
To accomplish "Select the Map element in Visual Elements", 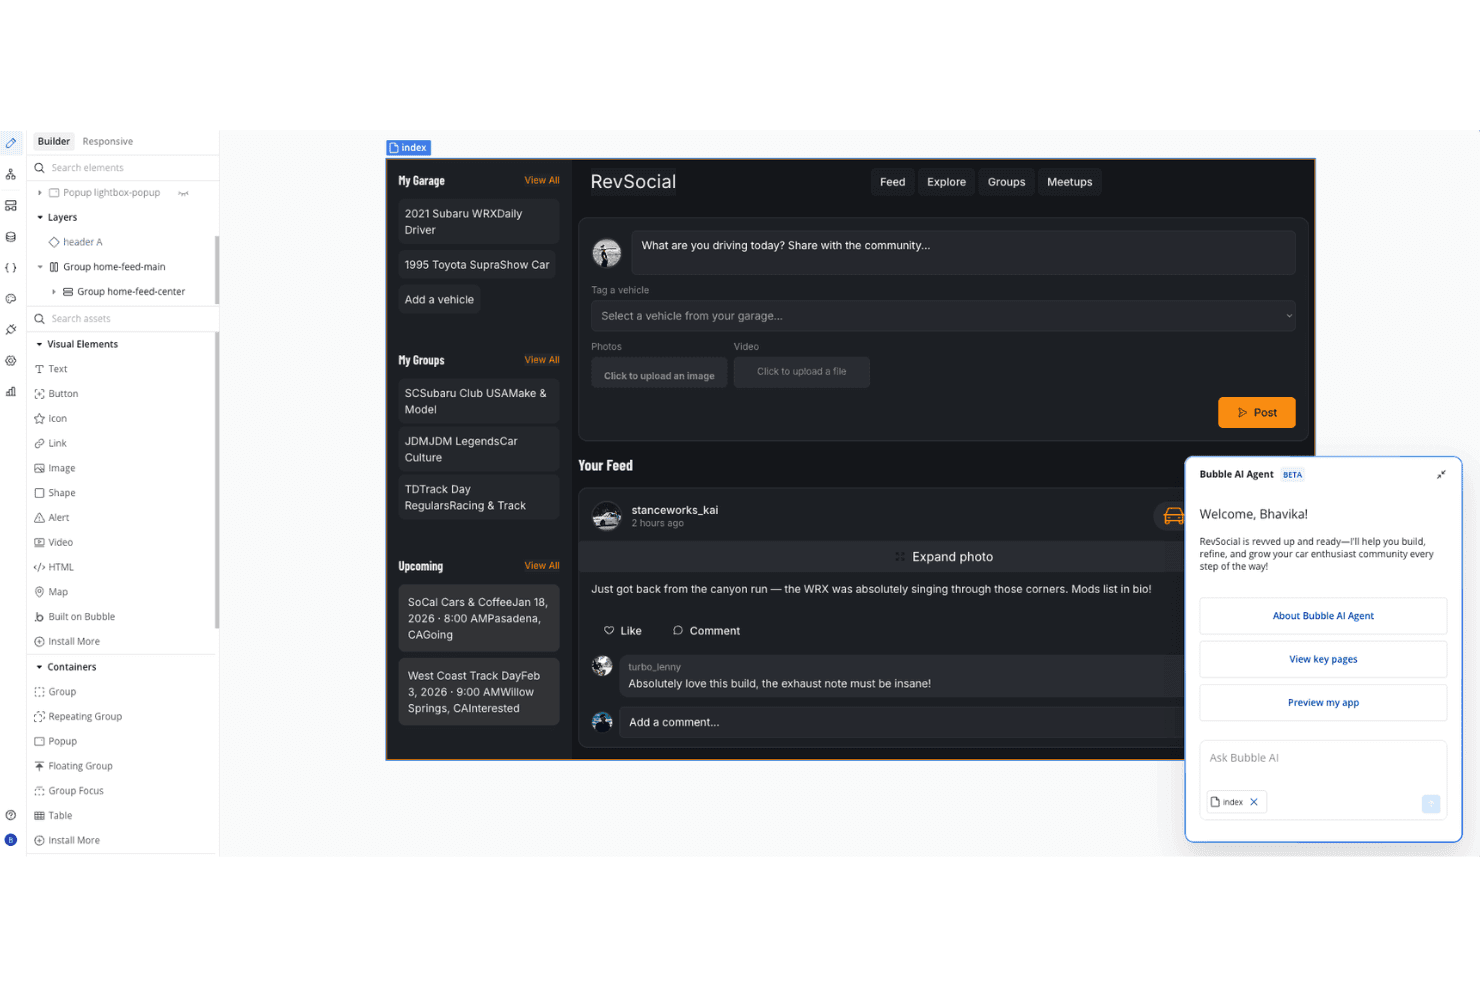I will [x=51, y=592].
